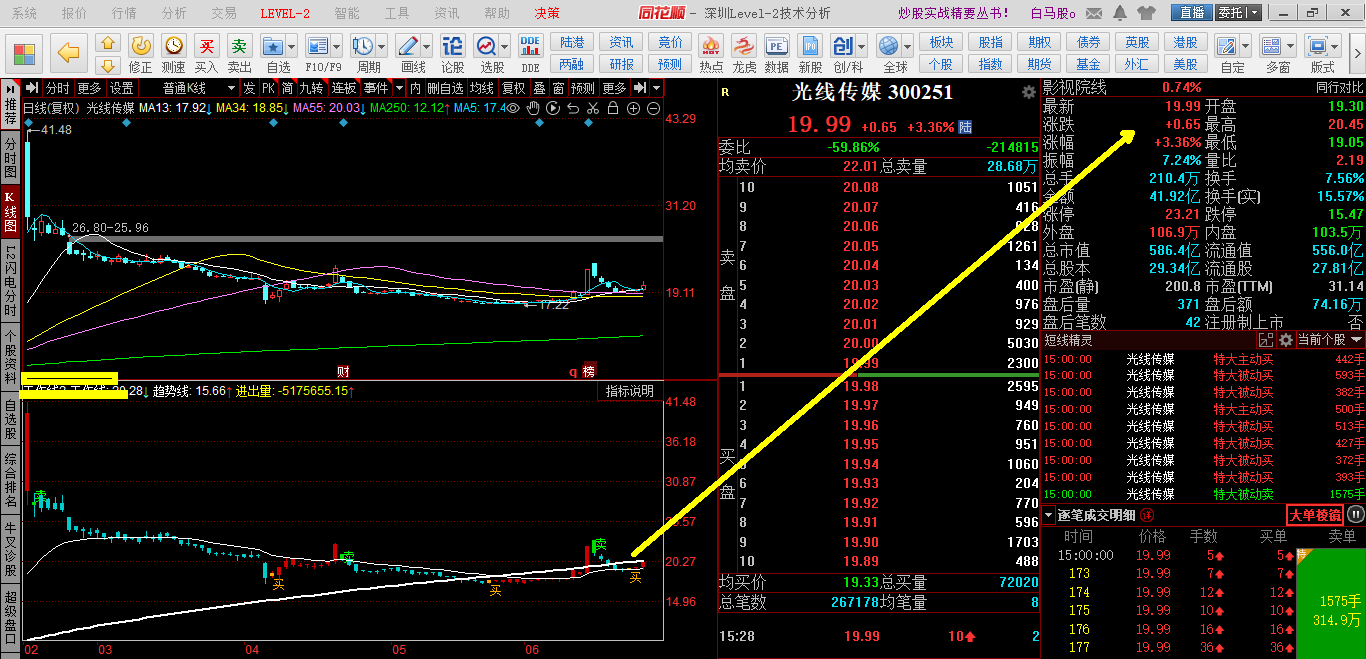This screenshot has width=1366, height=659.
Task: Open the DDE data icon
Action: [530, 46]
